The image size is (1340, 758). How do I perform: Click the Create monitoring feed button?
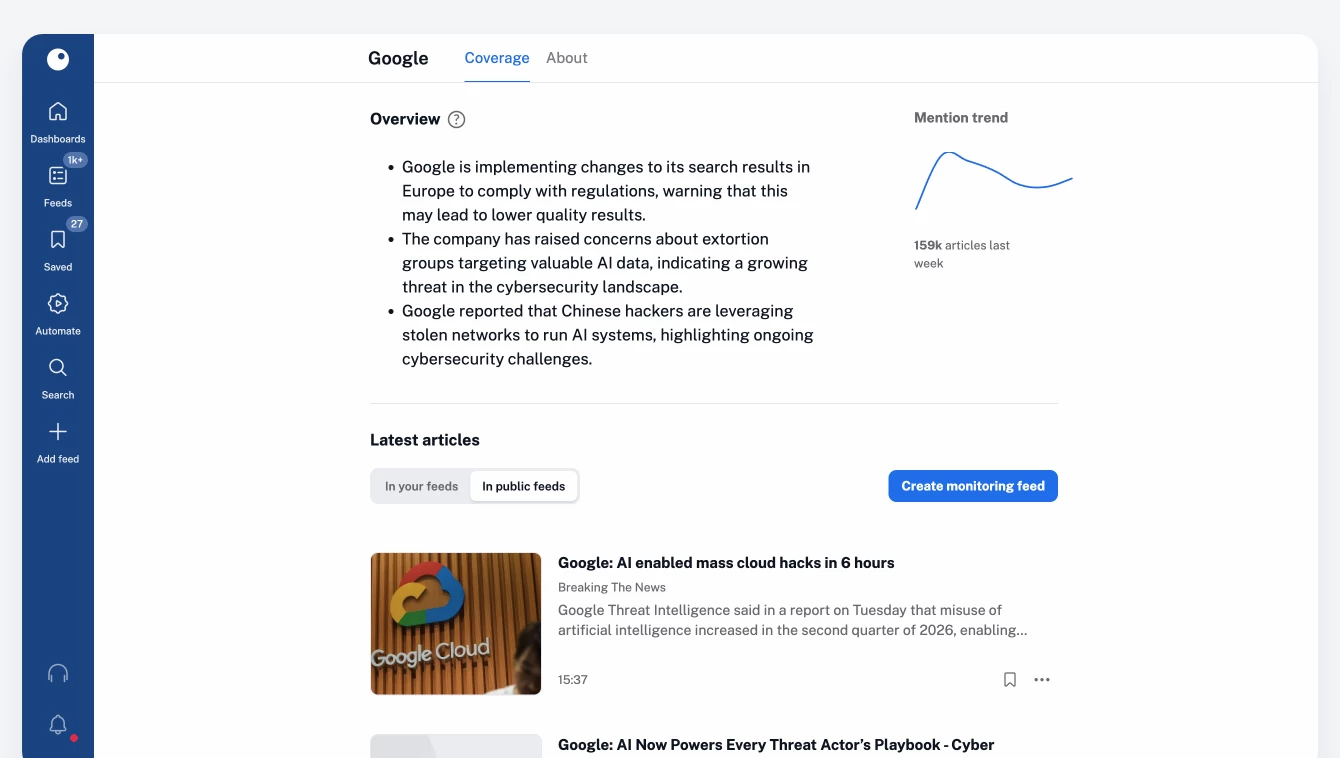pos(973,486)
